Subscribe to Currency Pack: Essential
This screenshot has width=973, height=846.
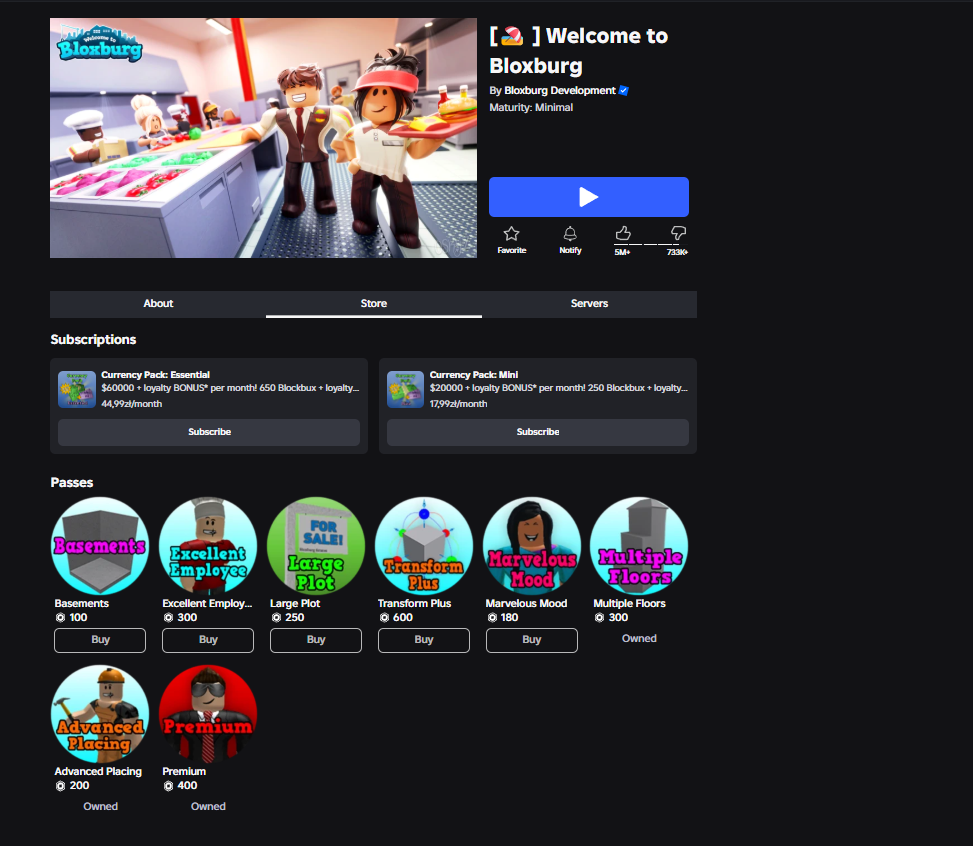(209, 432)
